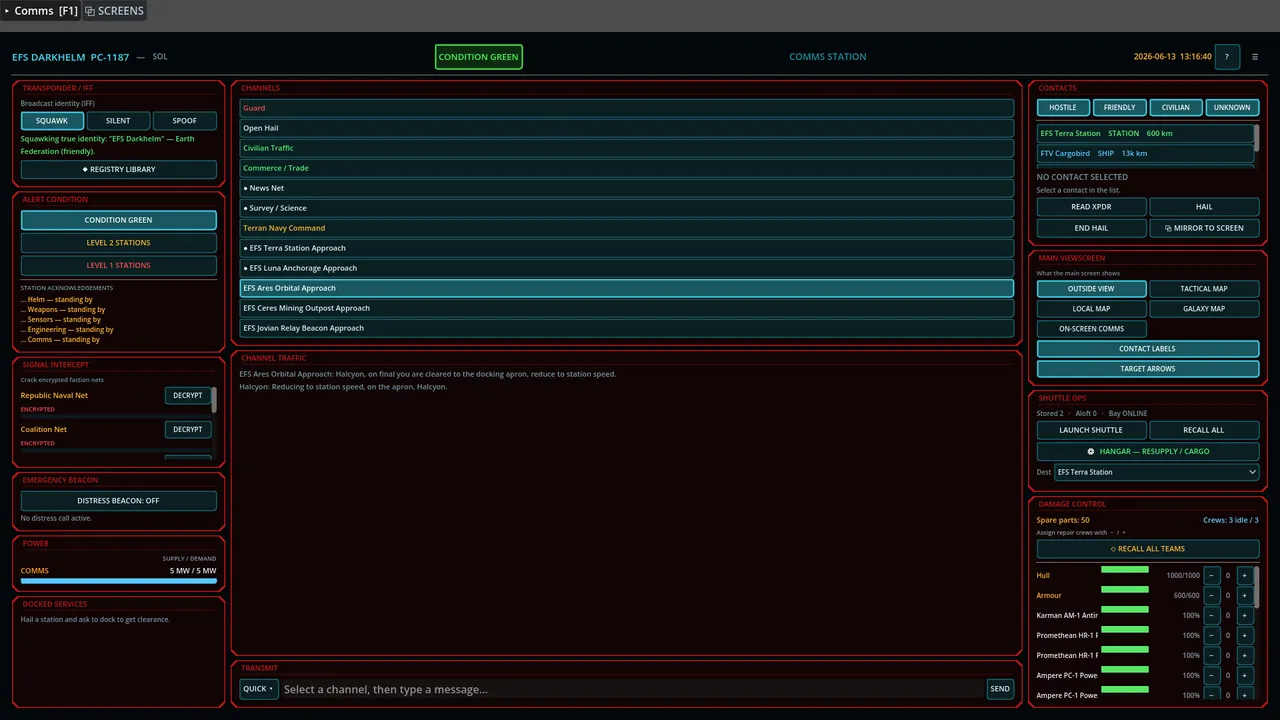Recall all damage control teams
1280x720 pixels.
pos(1148,549)
